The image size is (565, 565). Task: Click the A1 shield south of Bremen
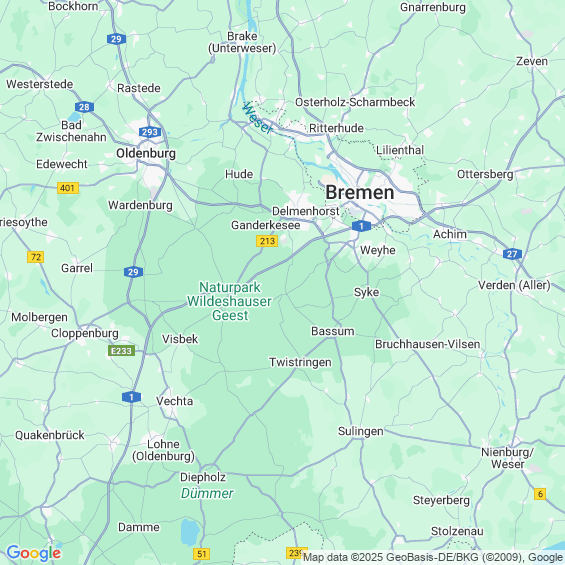coord(361,226)
